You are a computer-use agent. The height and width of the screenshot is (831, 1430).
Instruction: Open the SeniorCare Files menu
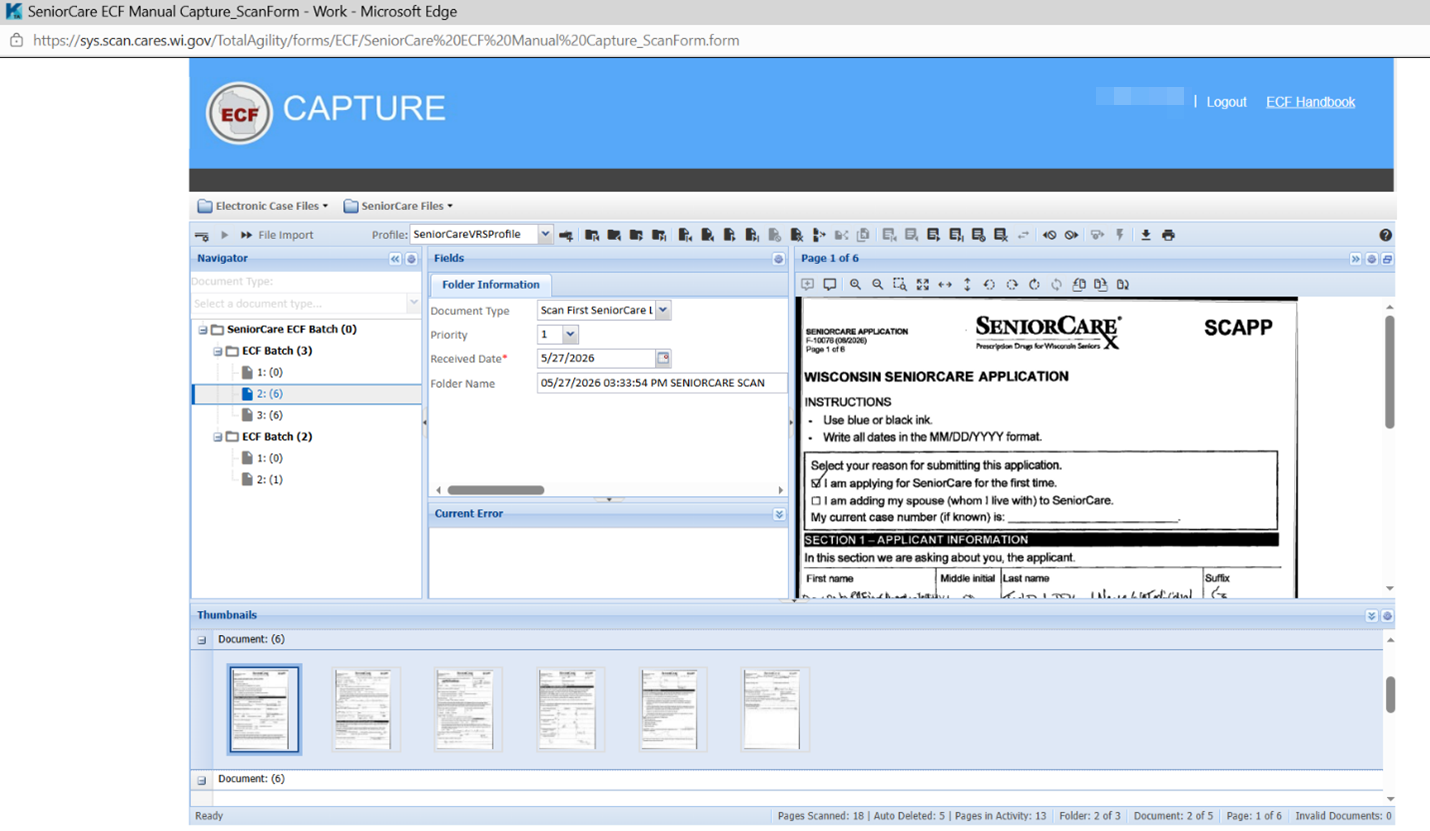398,206
